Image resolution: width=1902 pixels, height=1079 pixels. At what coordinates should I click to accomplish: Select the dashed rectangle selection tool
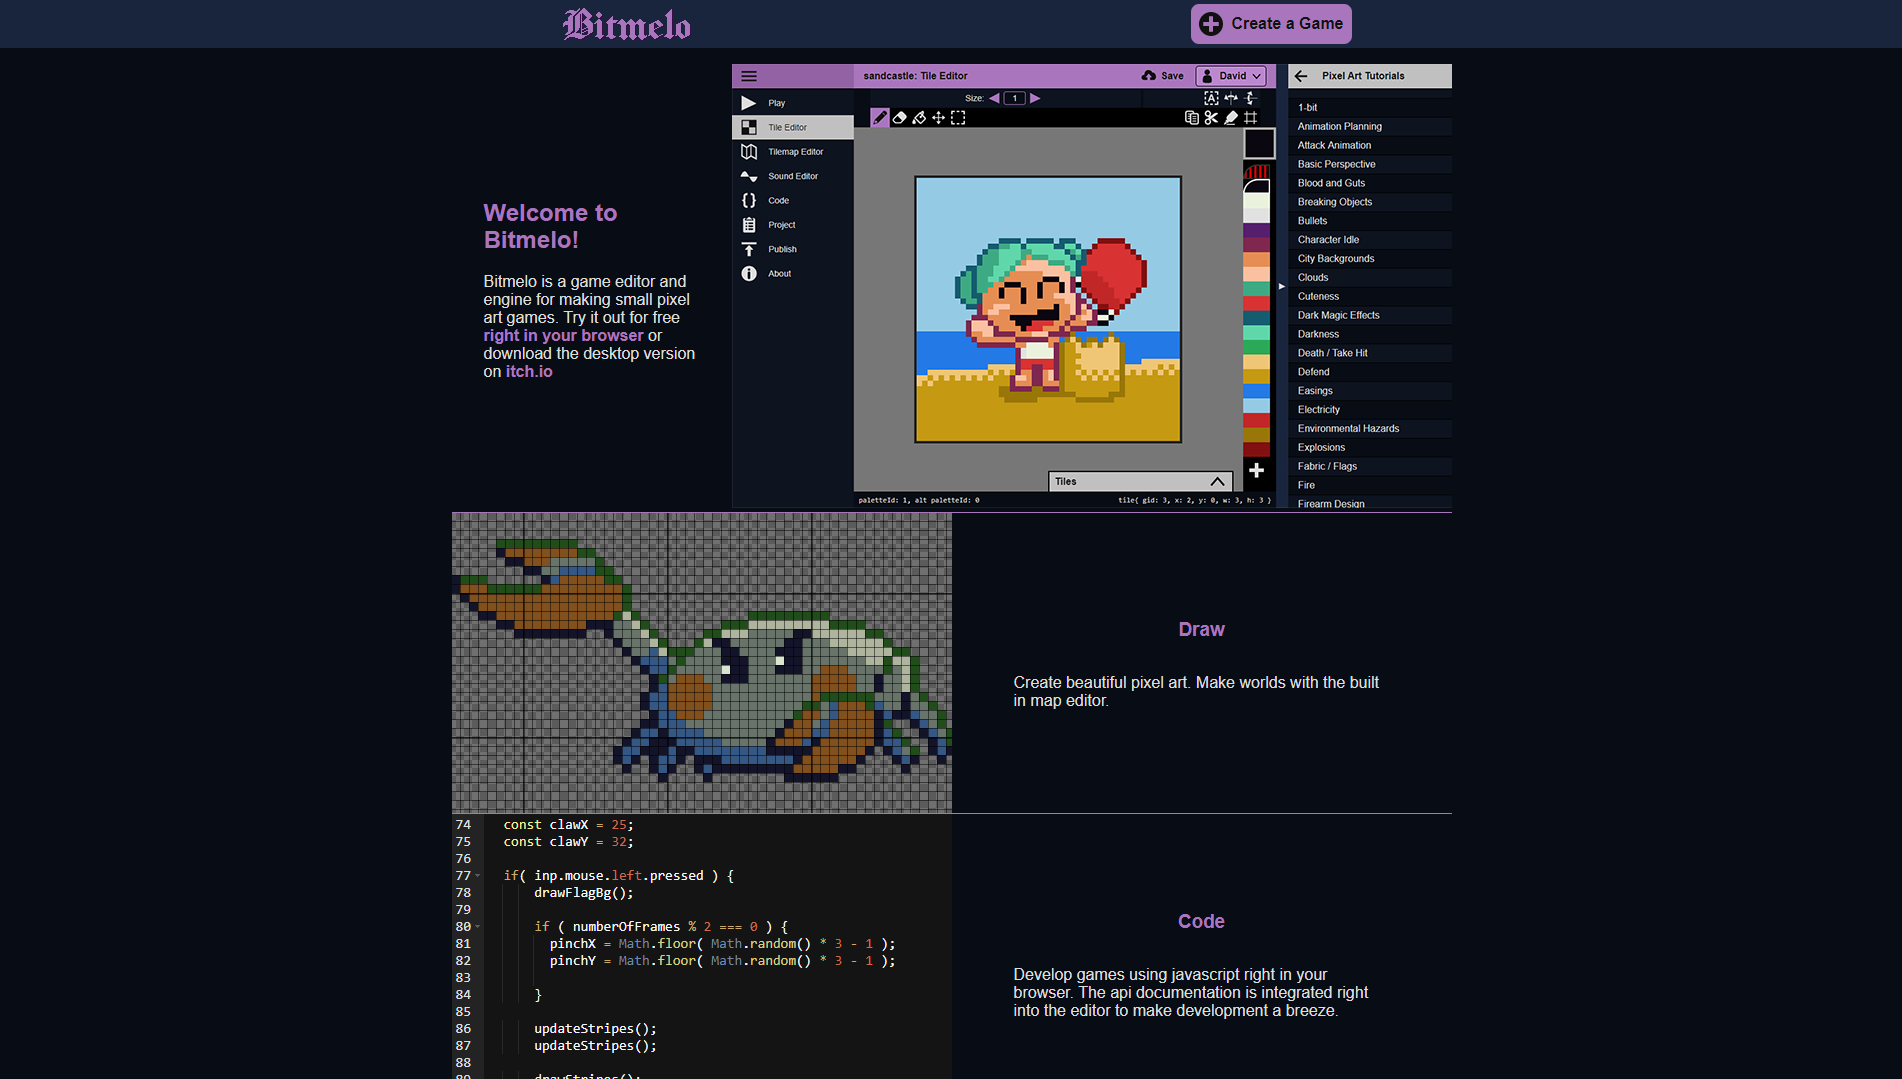958,118
